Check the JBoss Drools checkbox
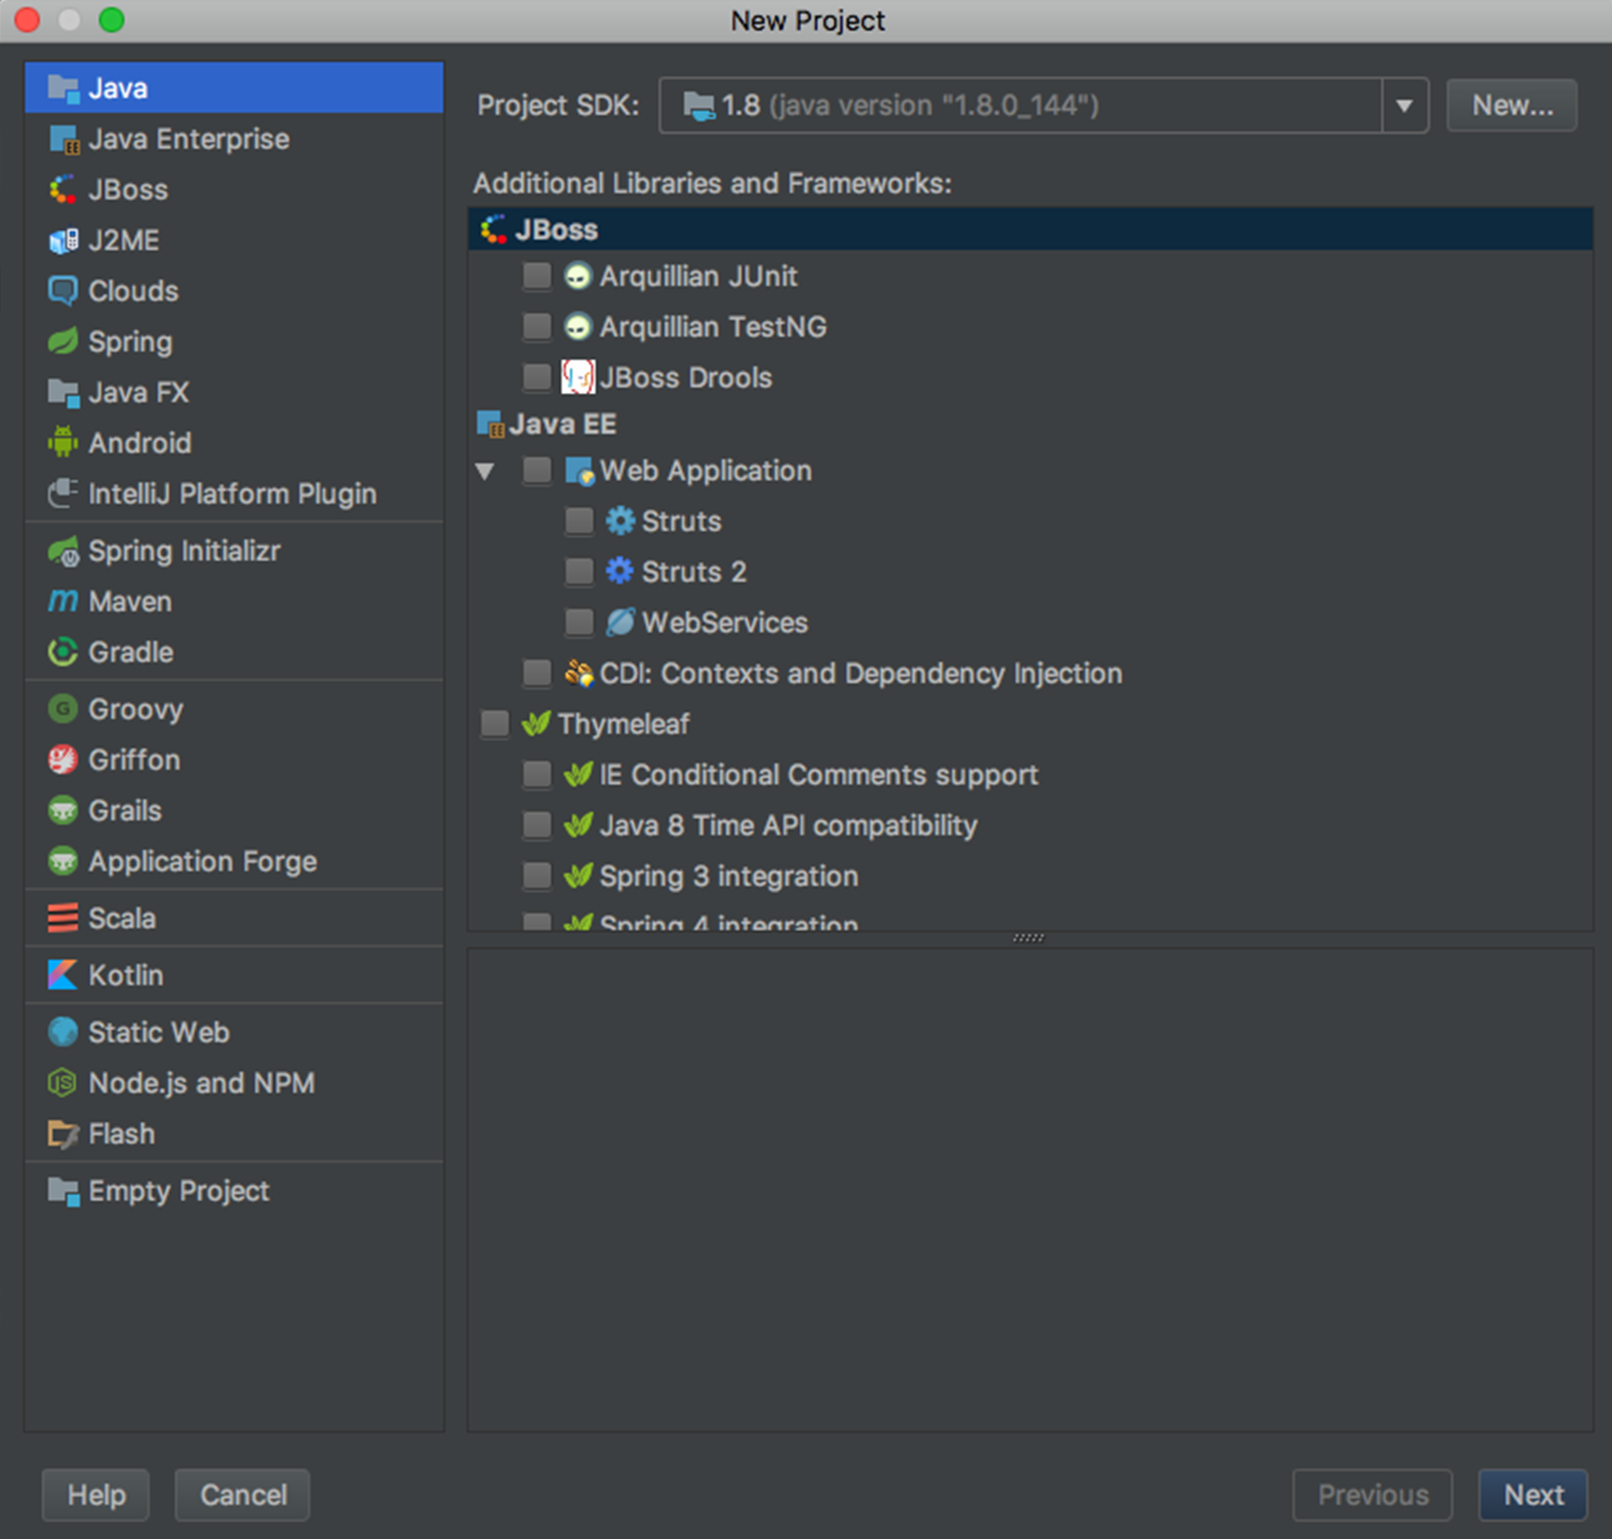This screenshot has height=1539, width=1612. 537,377
